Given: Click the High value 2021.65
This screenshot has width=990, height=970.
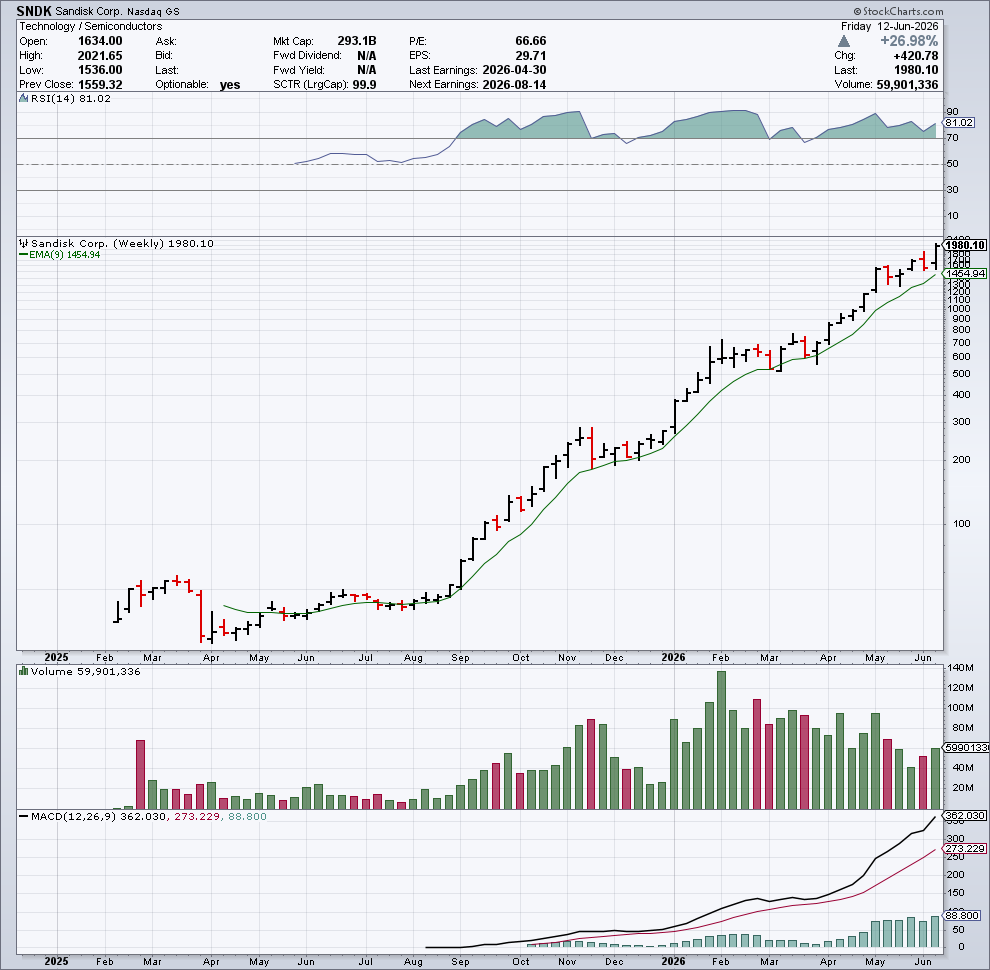Looking at the screenshot, I should (x=100, y=56).
